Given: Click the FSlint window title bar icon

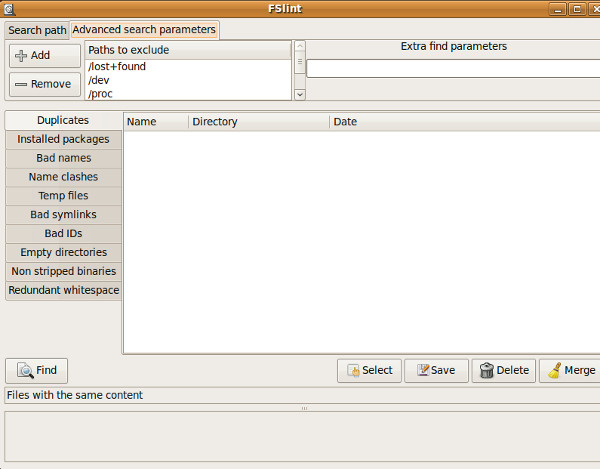Looking at the screenshot, I should [x=9, y=9].
